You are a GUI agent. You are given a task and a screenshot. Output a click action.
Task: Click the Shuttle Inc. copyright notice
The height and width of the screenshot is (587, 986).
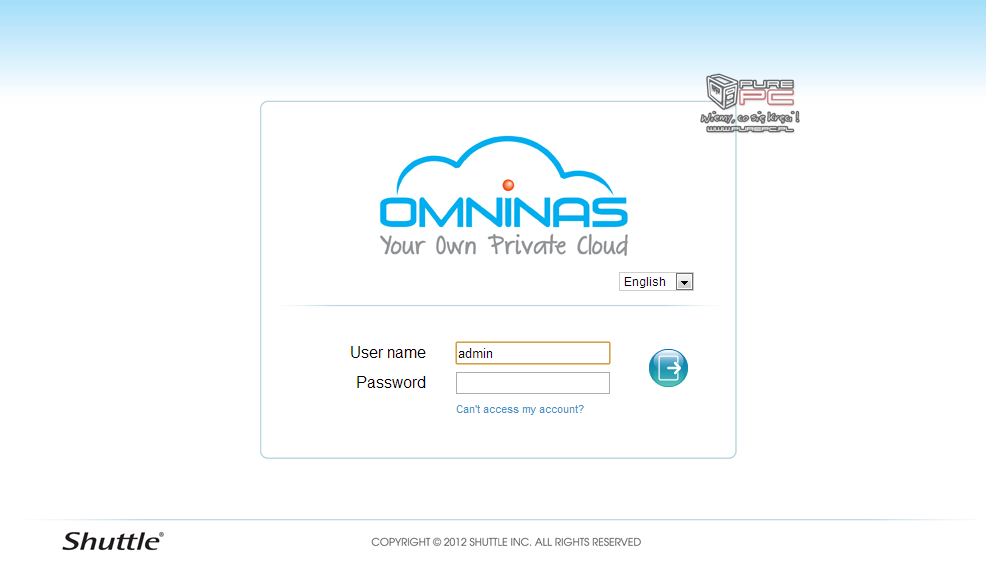point(506,542)
